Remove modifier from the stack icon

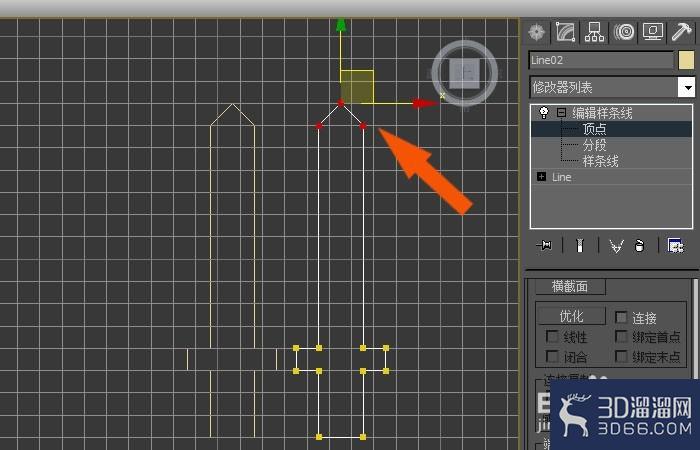tap(639, 246)
